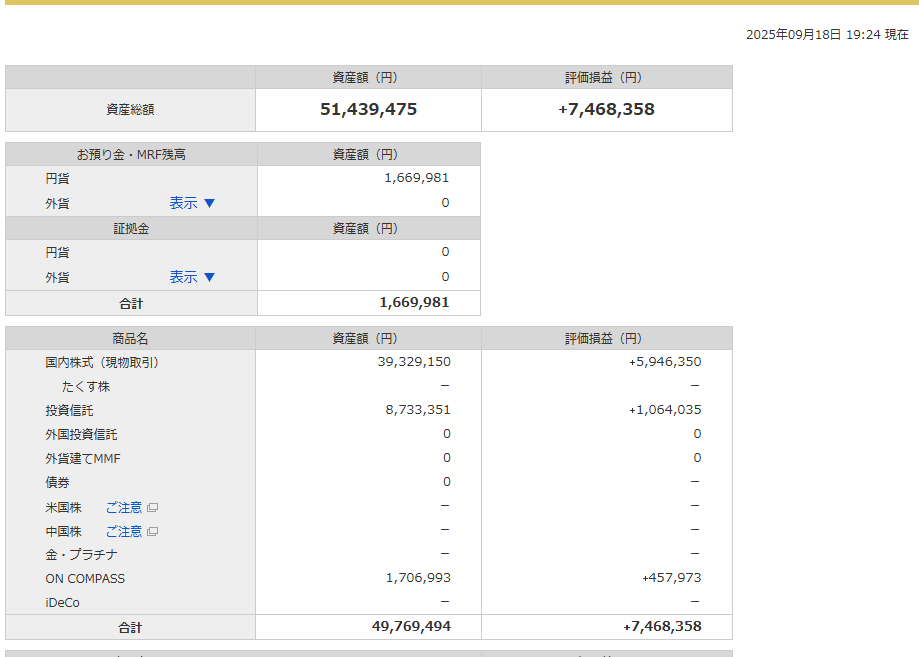Select 金・プラチナ row label
This screenshot has width=919, height=657.
81,554
